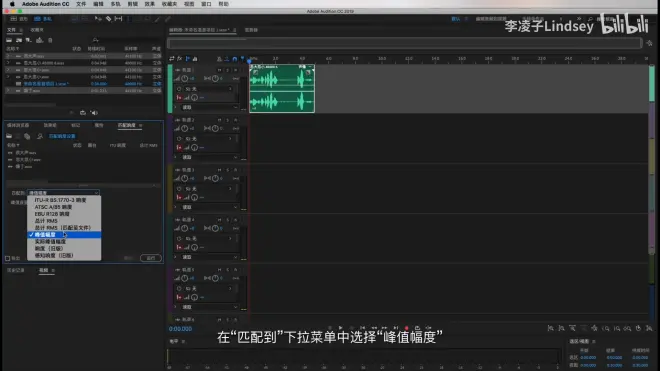Image resolution: width=660 pixels, height=371 pixels.
Task: Solo track 2 with its S button
Action: 228,120
